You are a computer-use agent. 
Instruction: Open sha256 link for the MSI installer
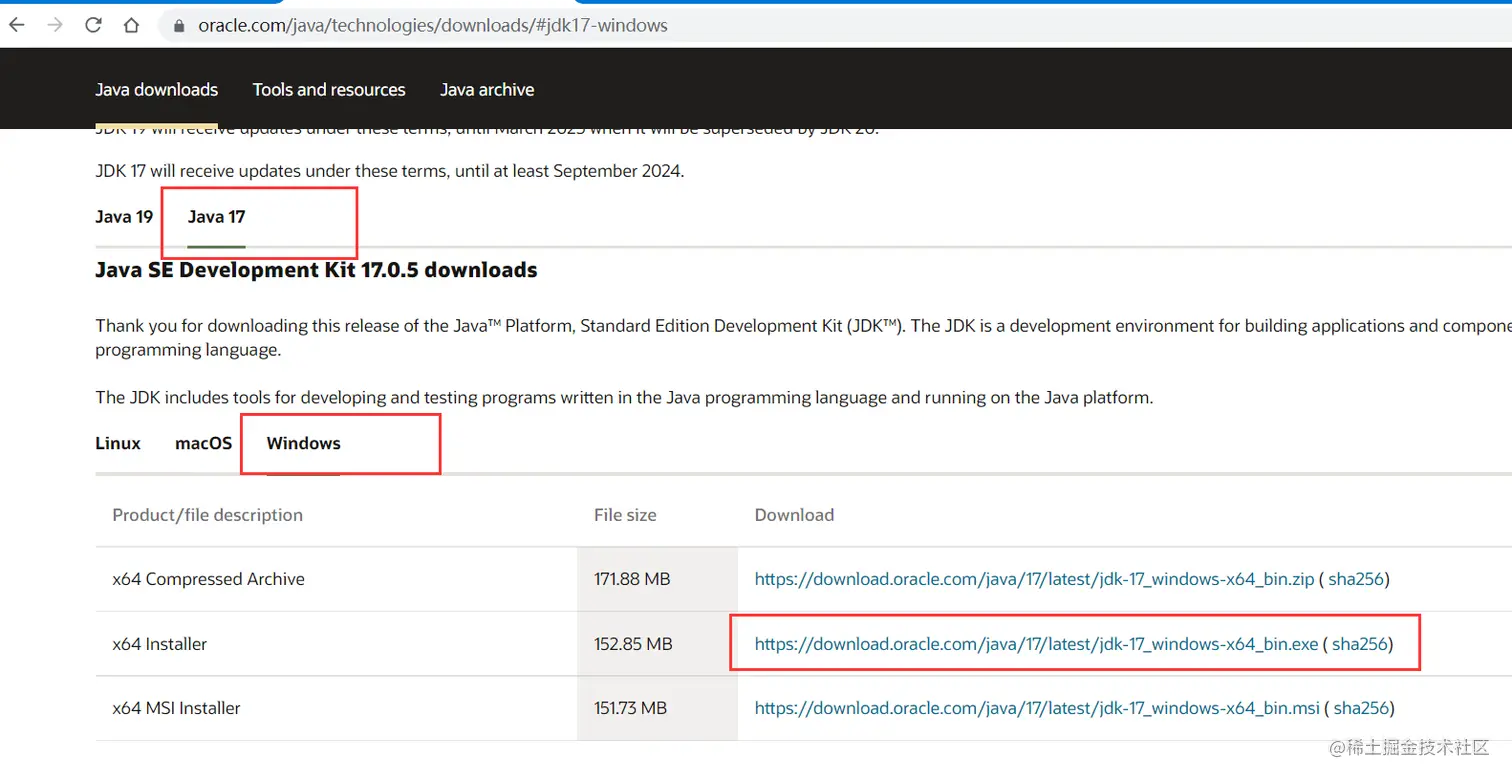1362,708
